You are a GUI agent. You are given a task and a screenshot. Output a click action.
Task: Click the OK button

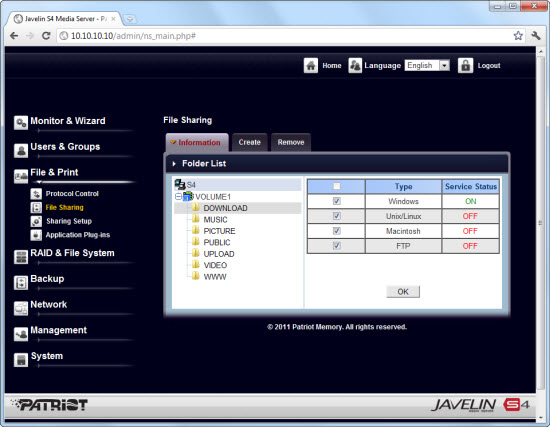click(403, 292)
